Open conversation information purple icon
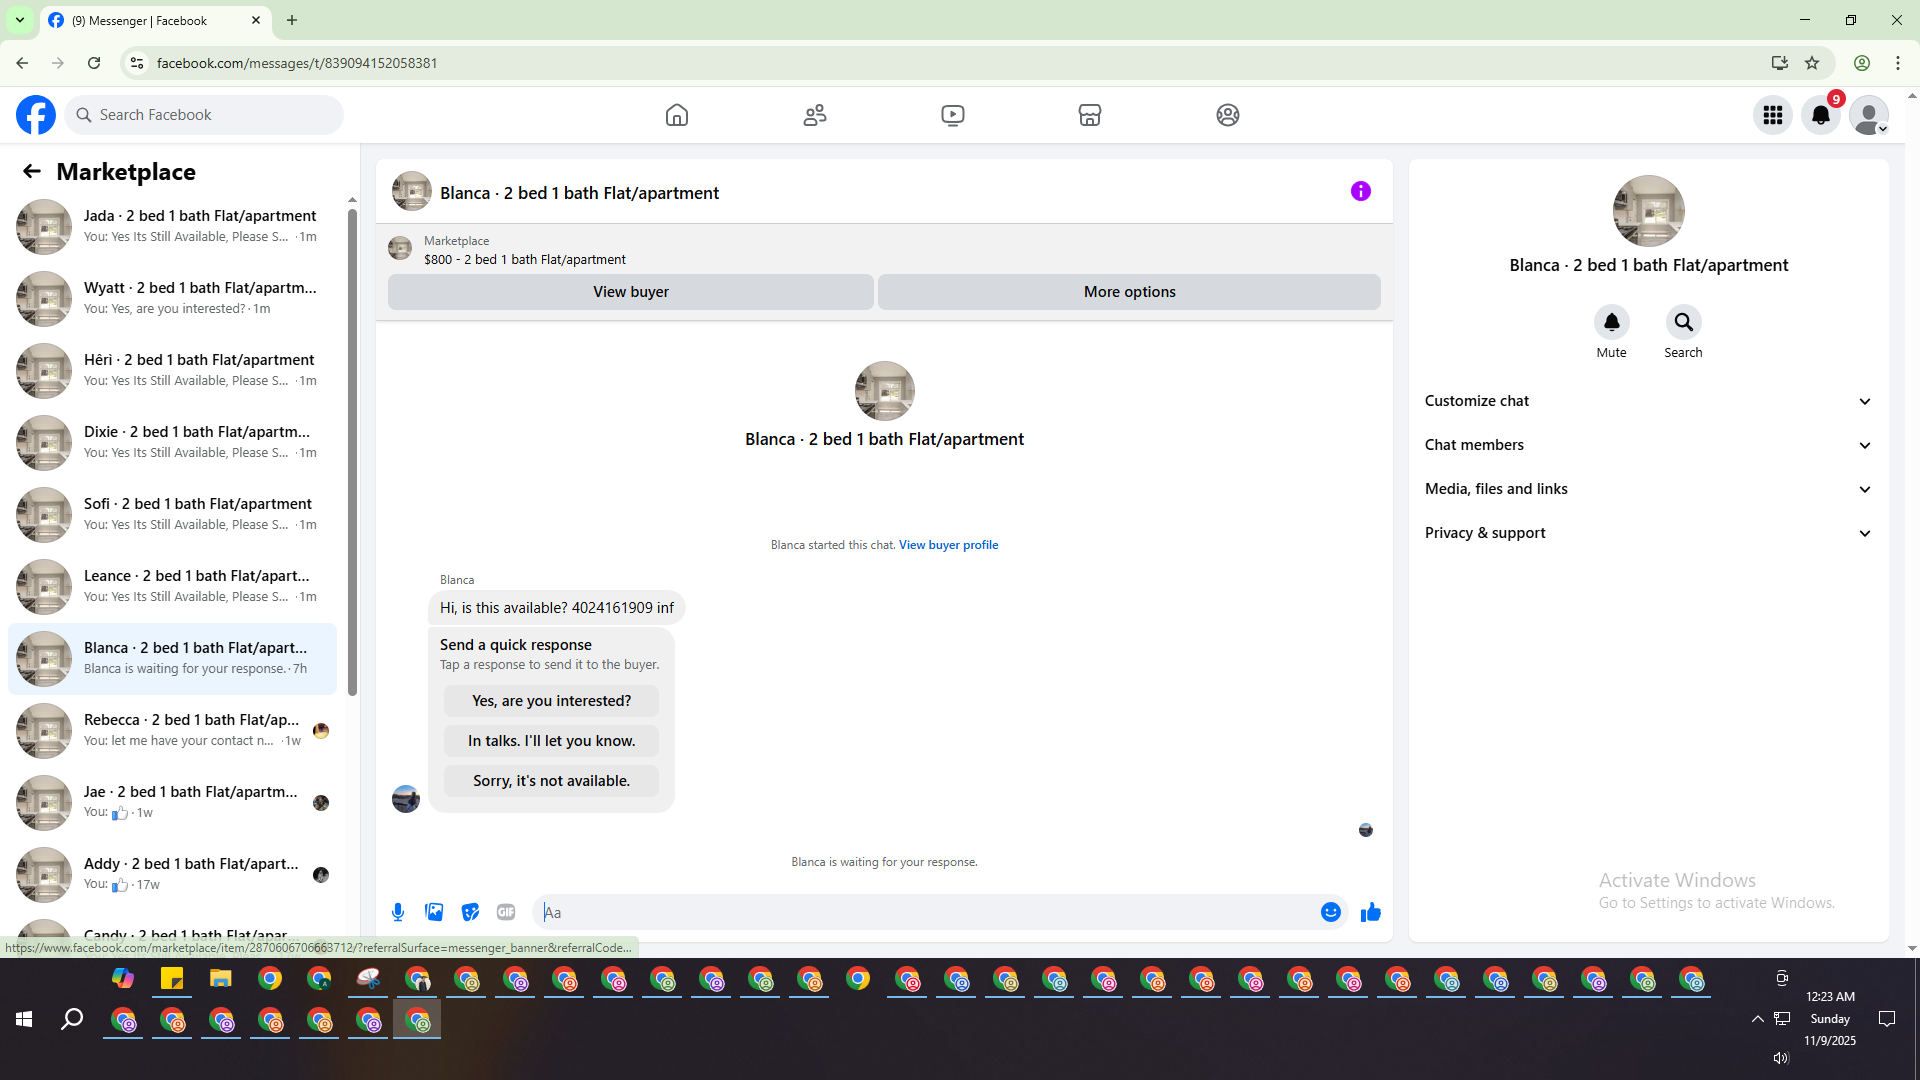The image size is (1920, 1080). click(1360, 191)
